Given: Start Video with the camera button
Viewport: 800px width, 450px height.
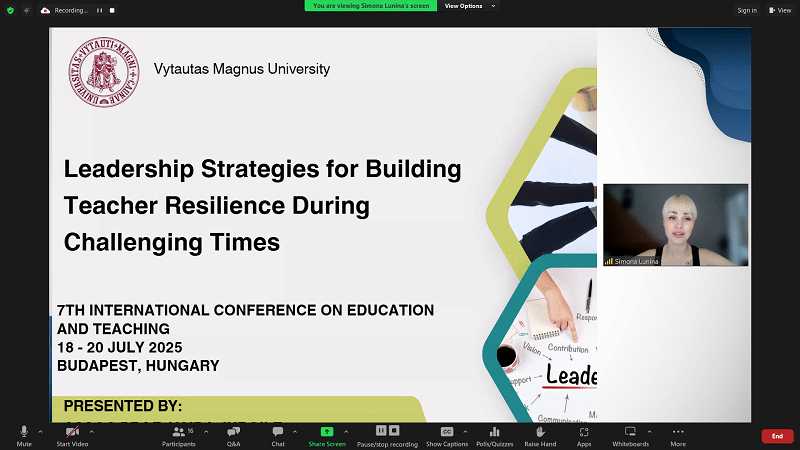Looking at the screenshot, I should tap(73, 433).
